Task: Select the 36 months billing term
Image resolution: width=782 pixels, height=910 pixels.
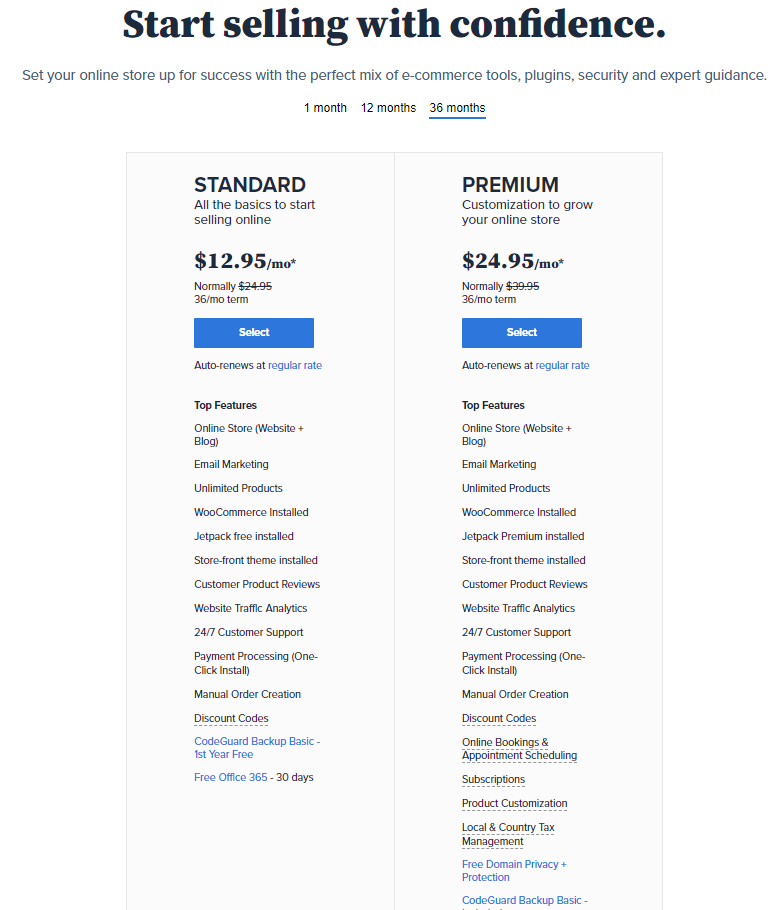Action: point(457,107)
